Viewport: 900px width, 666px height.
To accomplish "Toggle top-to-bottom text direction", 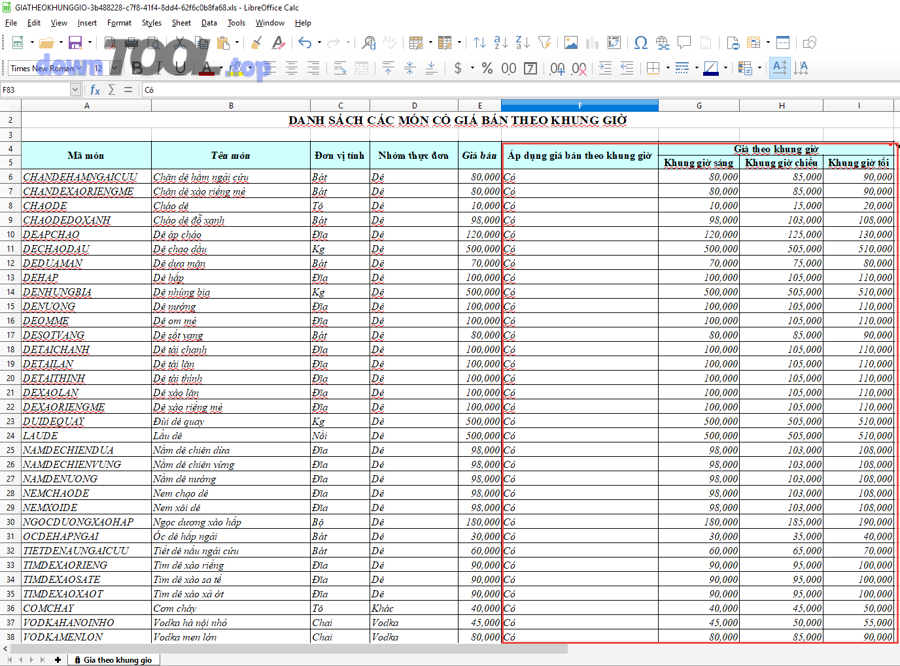I will click(801, 68).
